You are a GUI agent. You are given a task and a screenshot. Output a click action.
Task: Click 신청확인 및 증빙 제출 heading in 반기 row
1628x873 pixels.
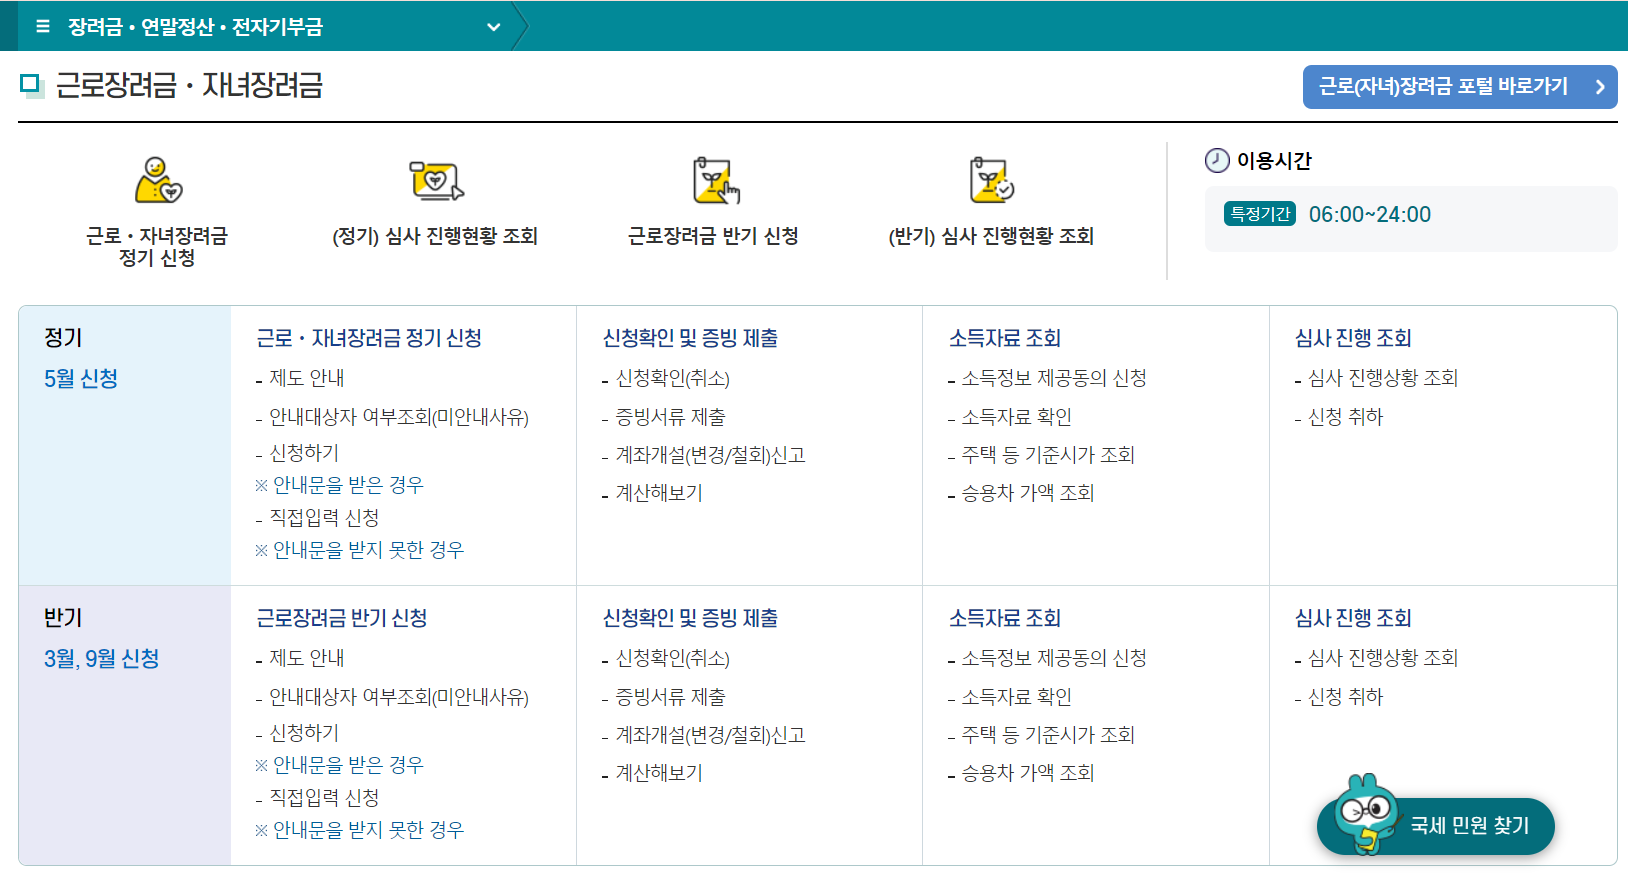tap(690, 618)
